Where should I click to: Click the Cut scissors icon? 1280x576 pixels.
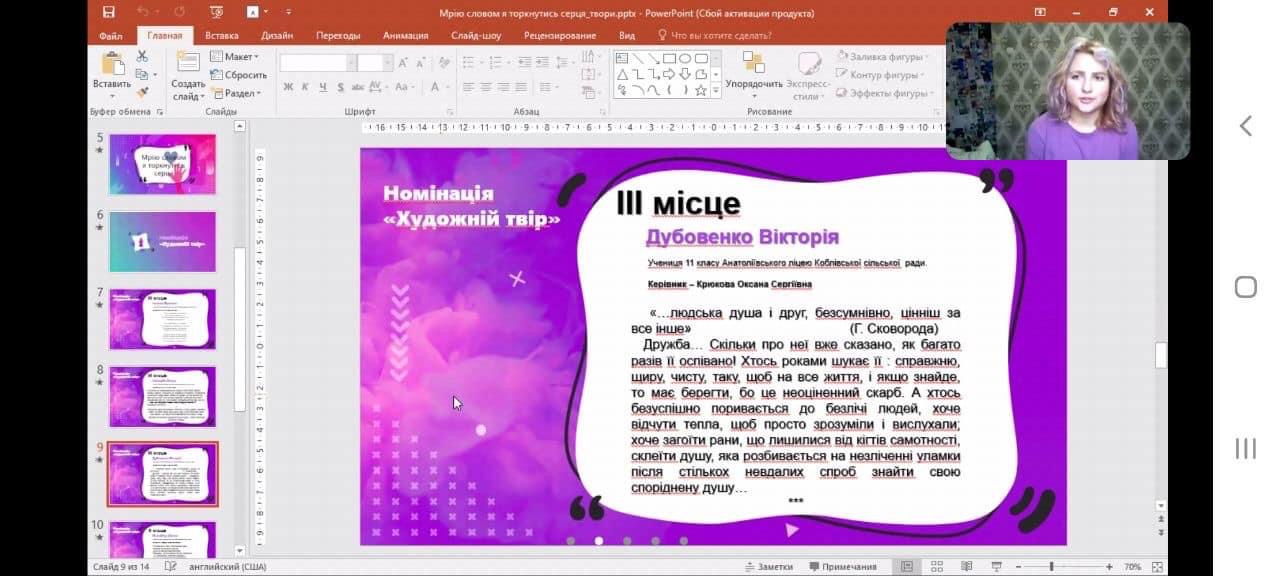point(141,58)
